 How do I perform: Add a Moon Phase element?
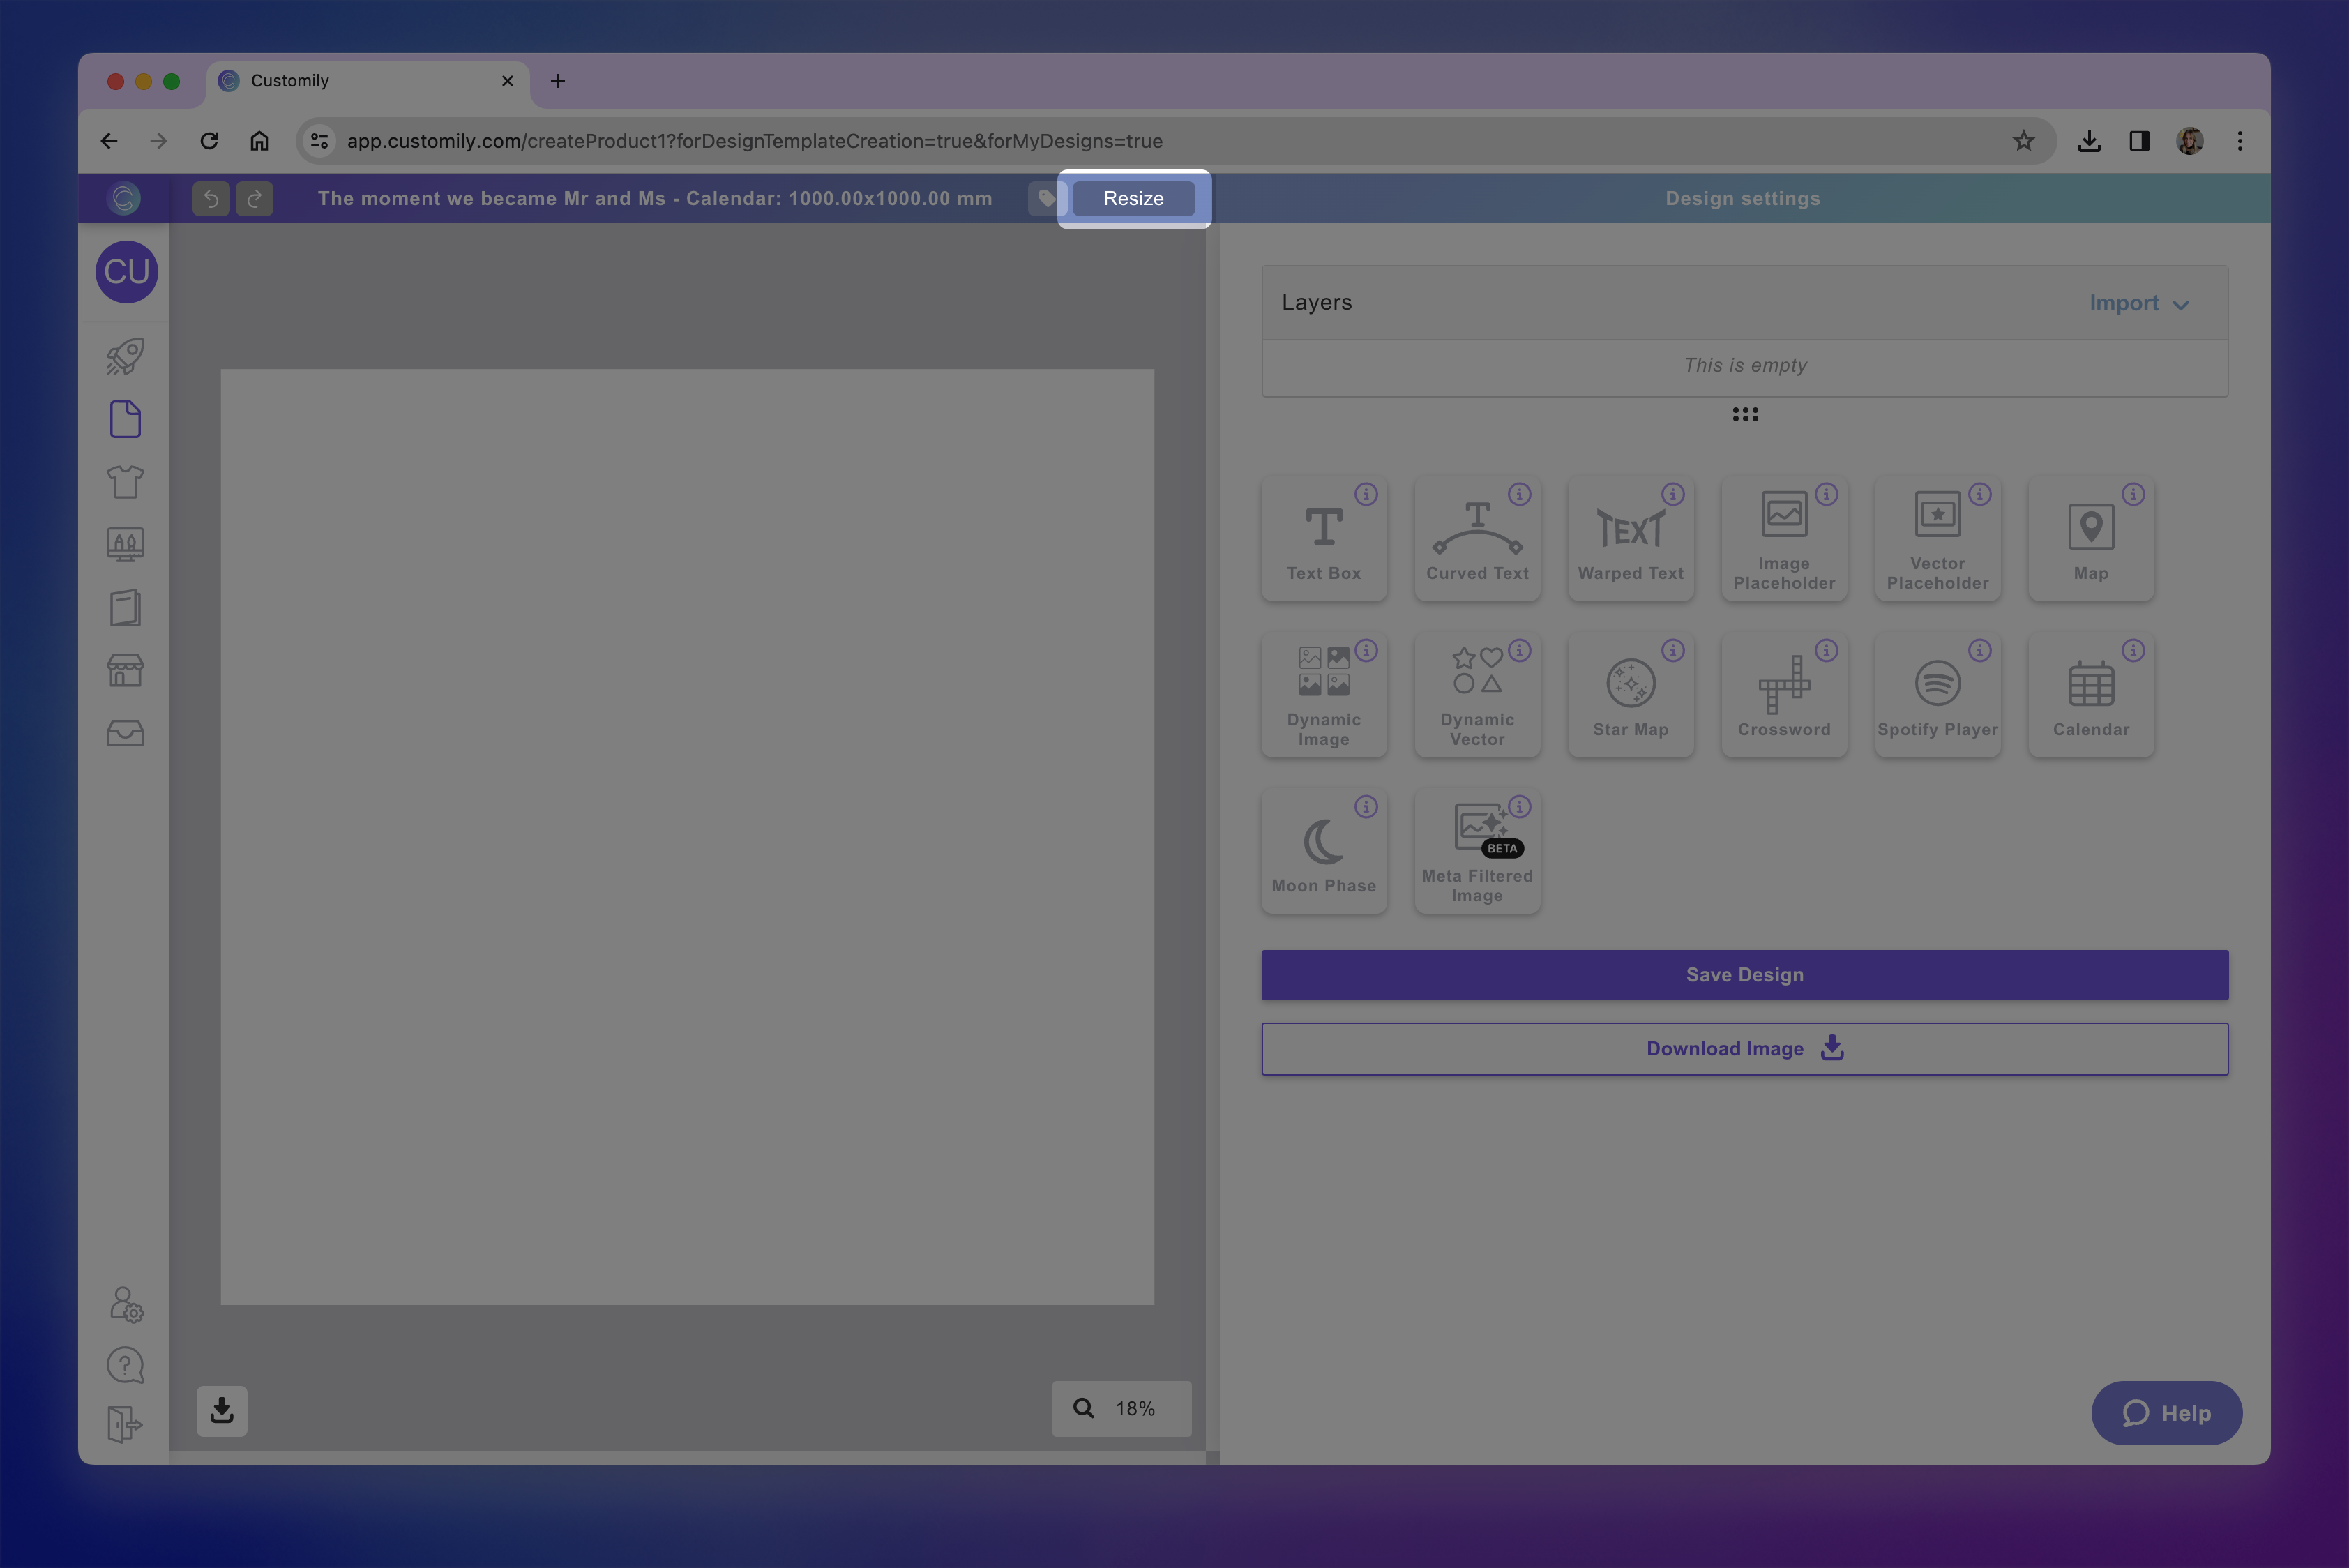coord(1324,850)
